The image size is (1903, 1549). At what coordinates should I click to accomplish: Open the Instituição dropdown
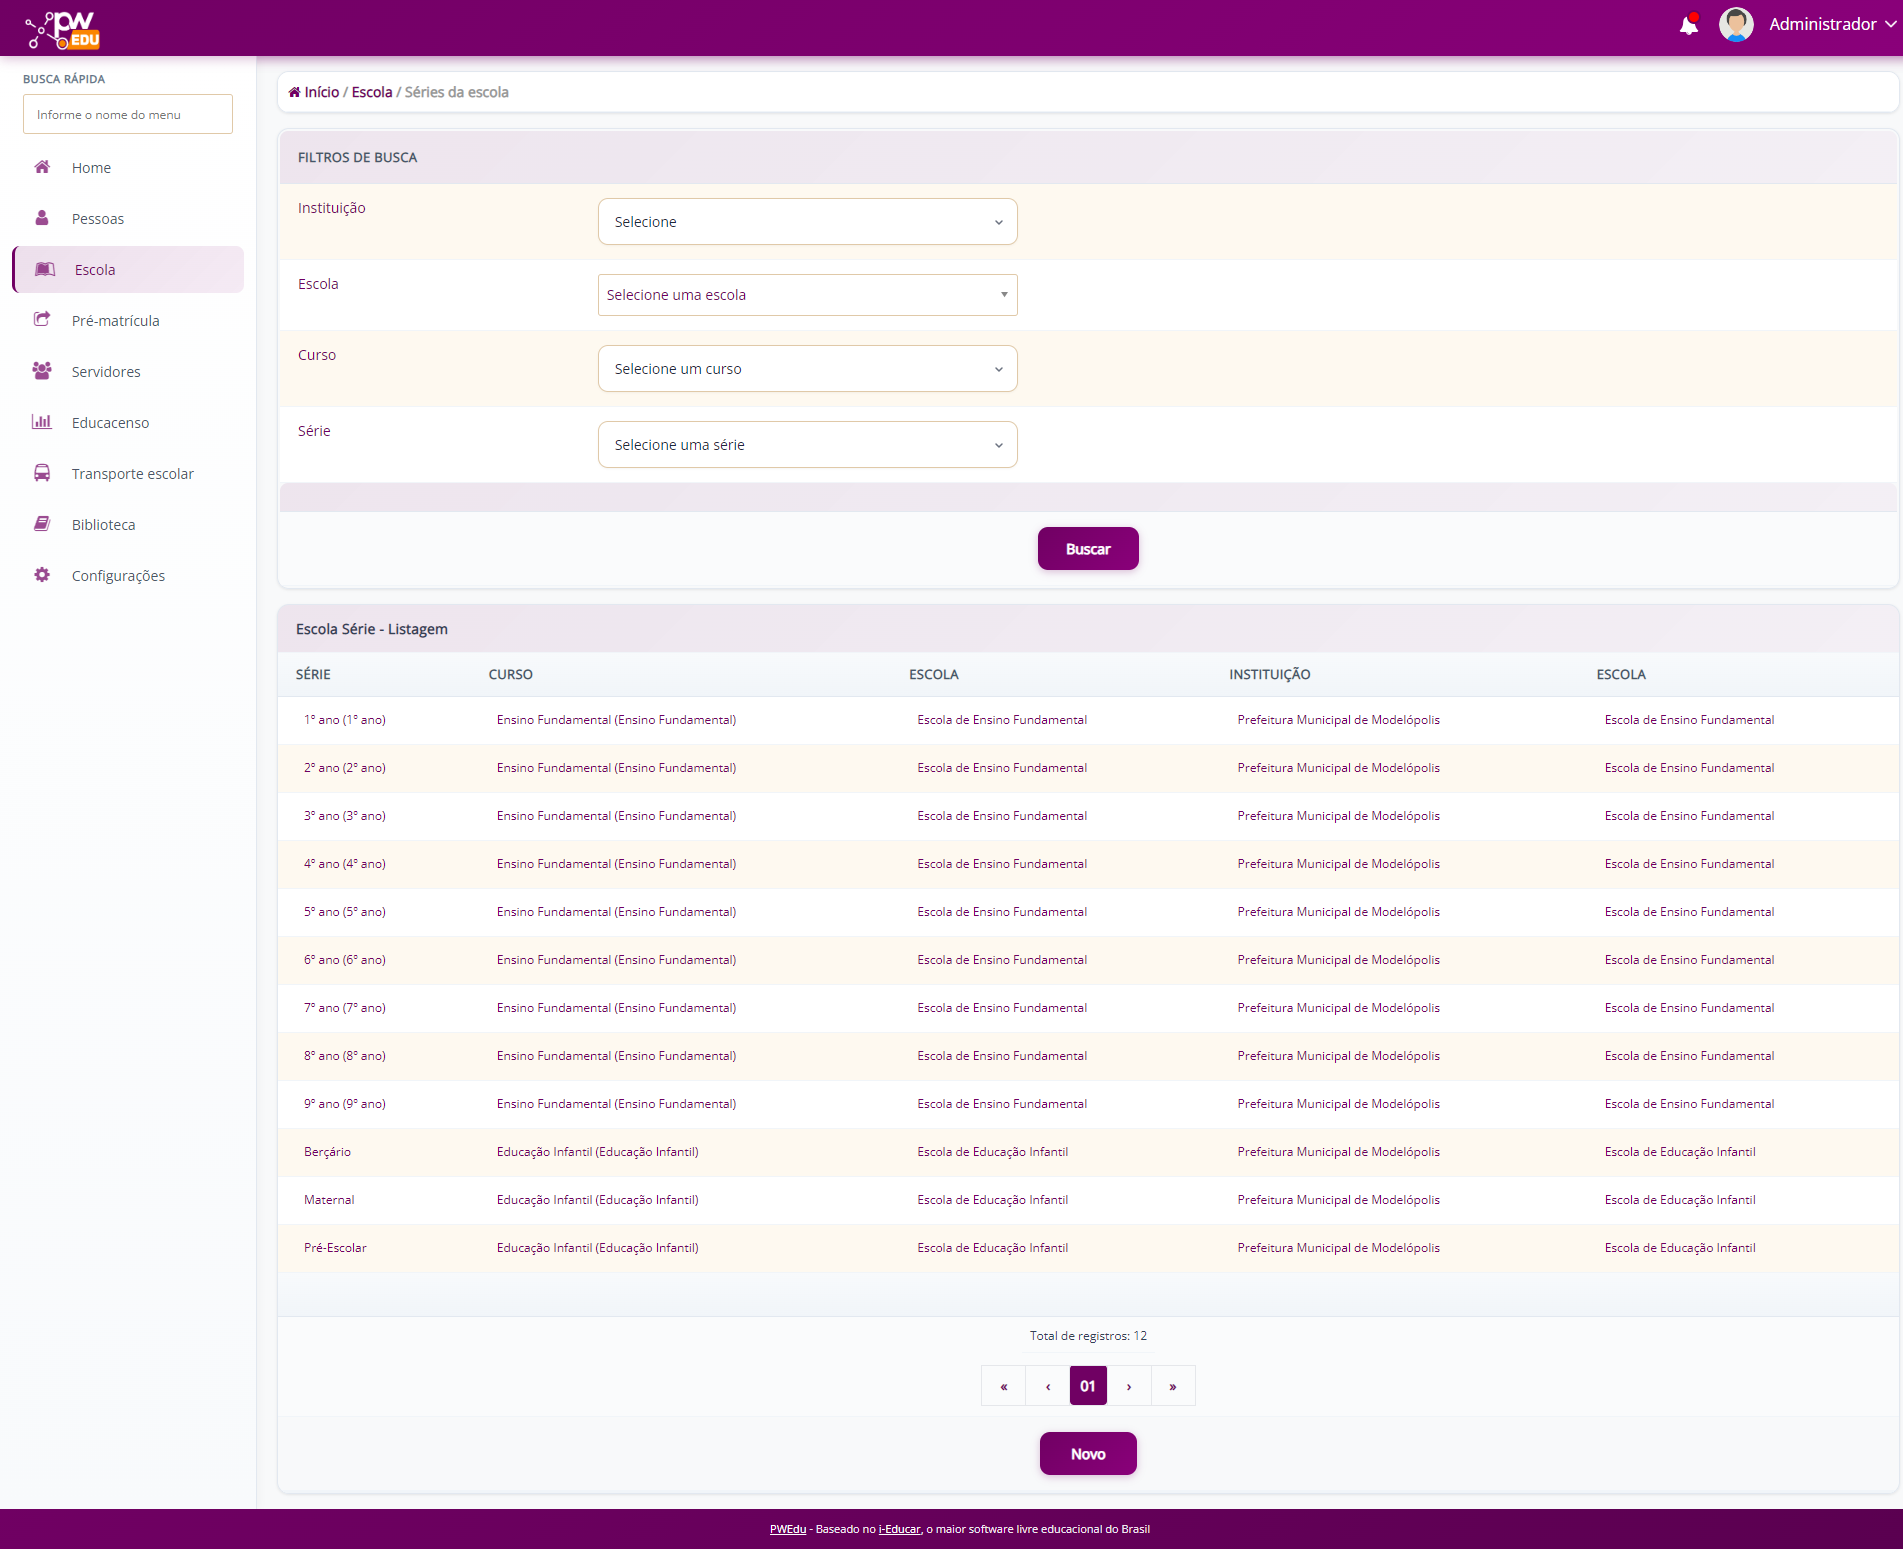pyautogui.click(x=807, y=222)
